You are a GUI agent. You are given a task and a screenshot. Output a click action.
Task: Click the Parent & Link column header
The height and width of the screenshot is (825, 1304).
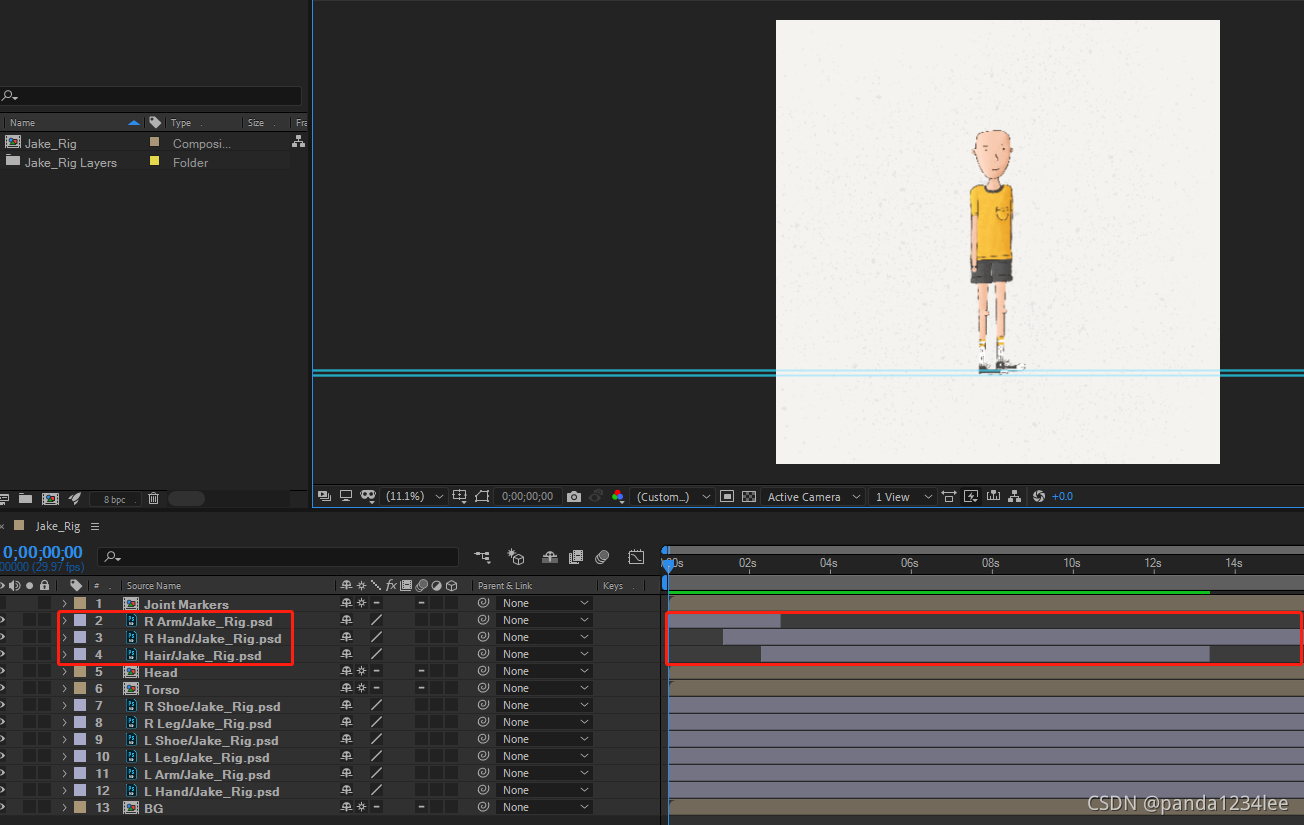click(505, 586)
